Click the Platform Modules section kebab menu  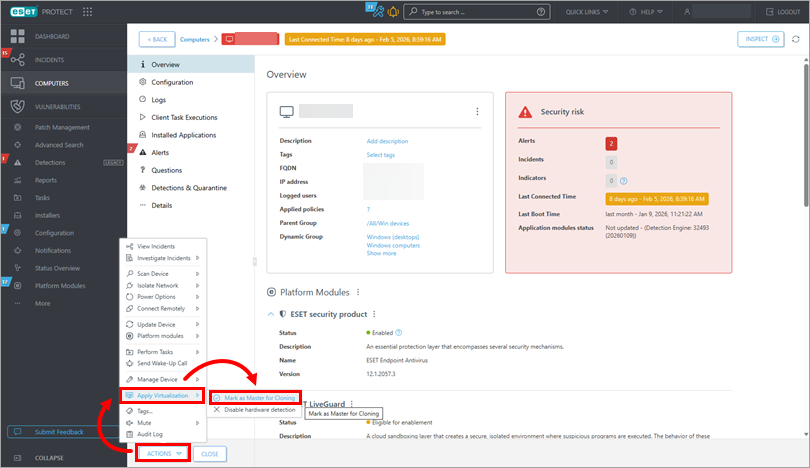[x=358, y=292]
